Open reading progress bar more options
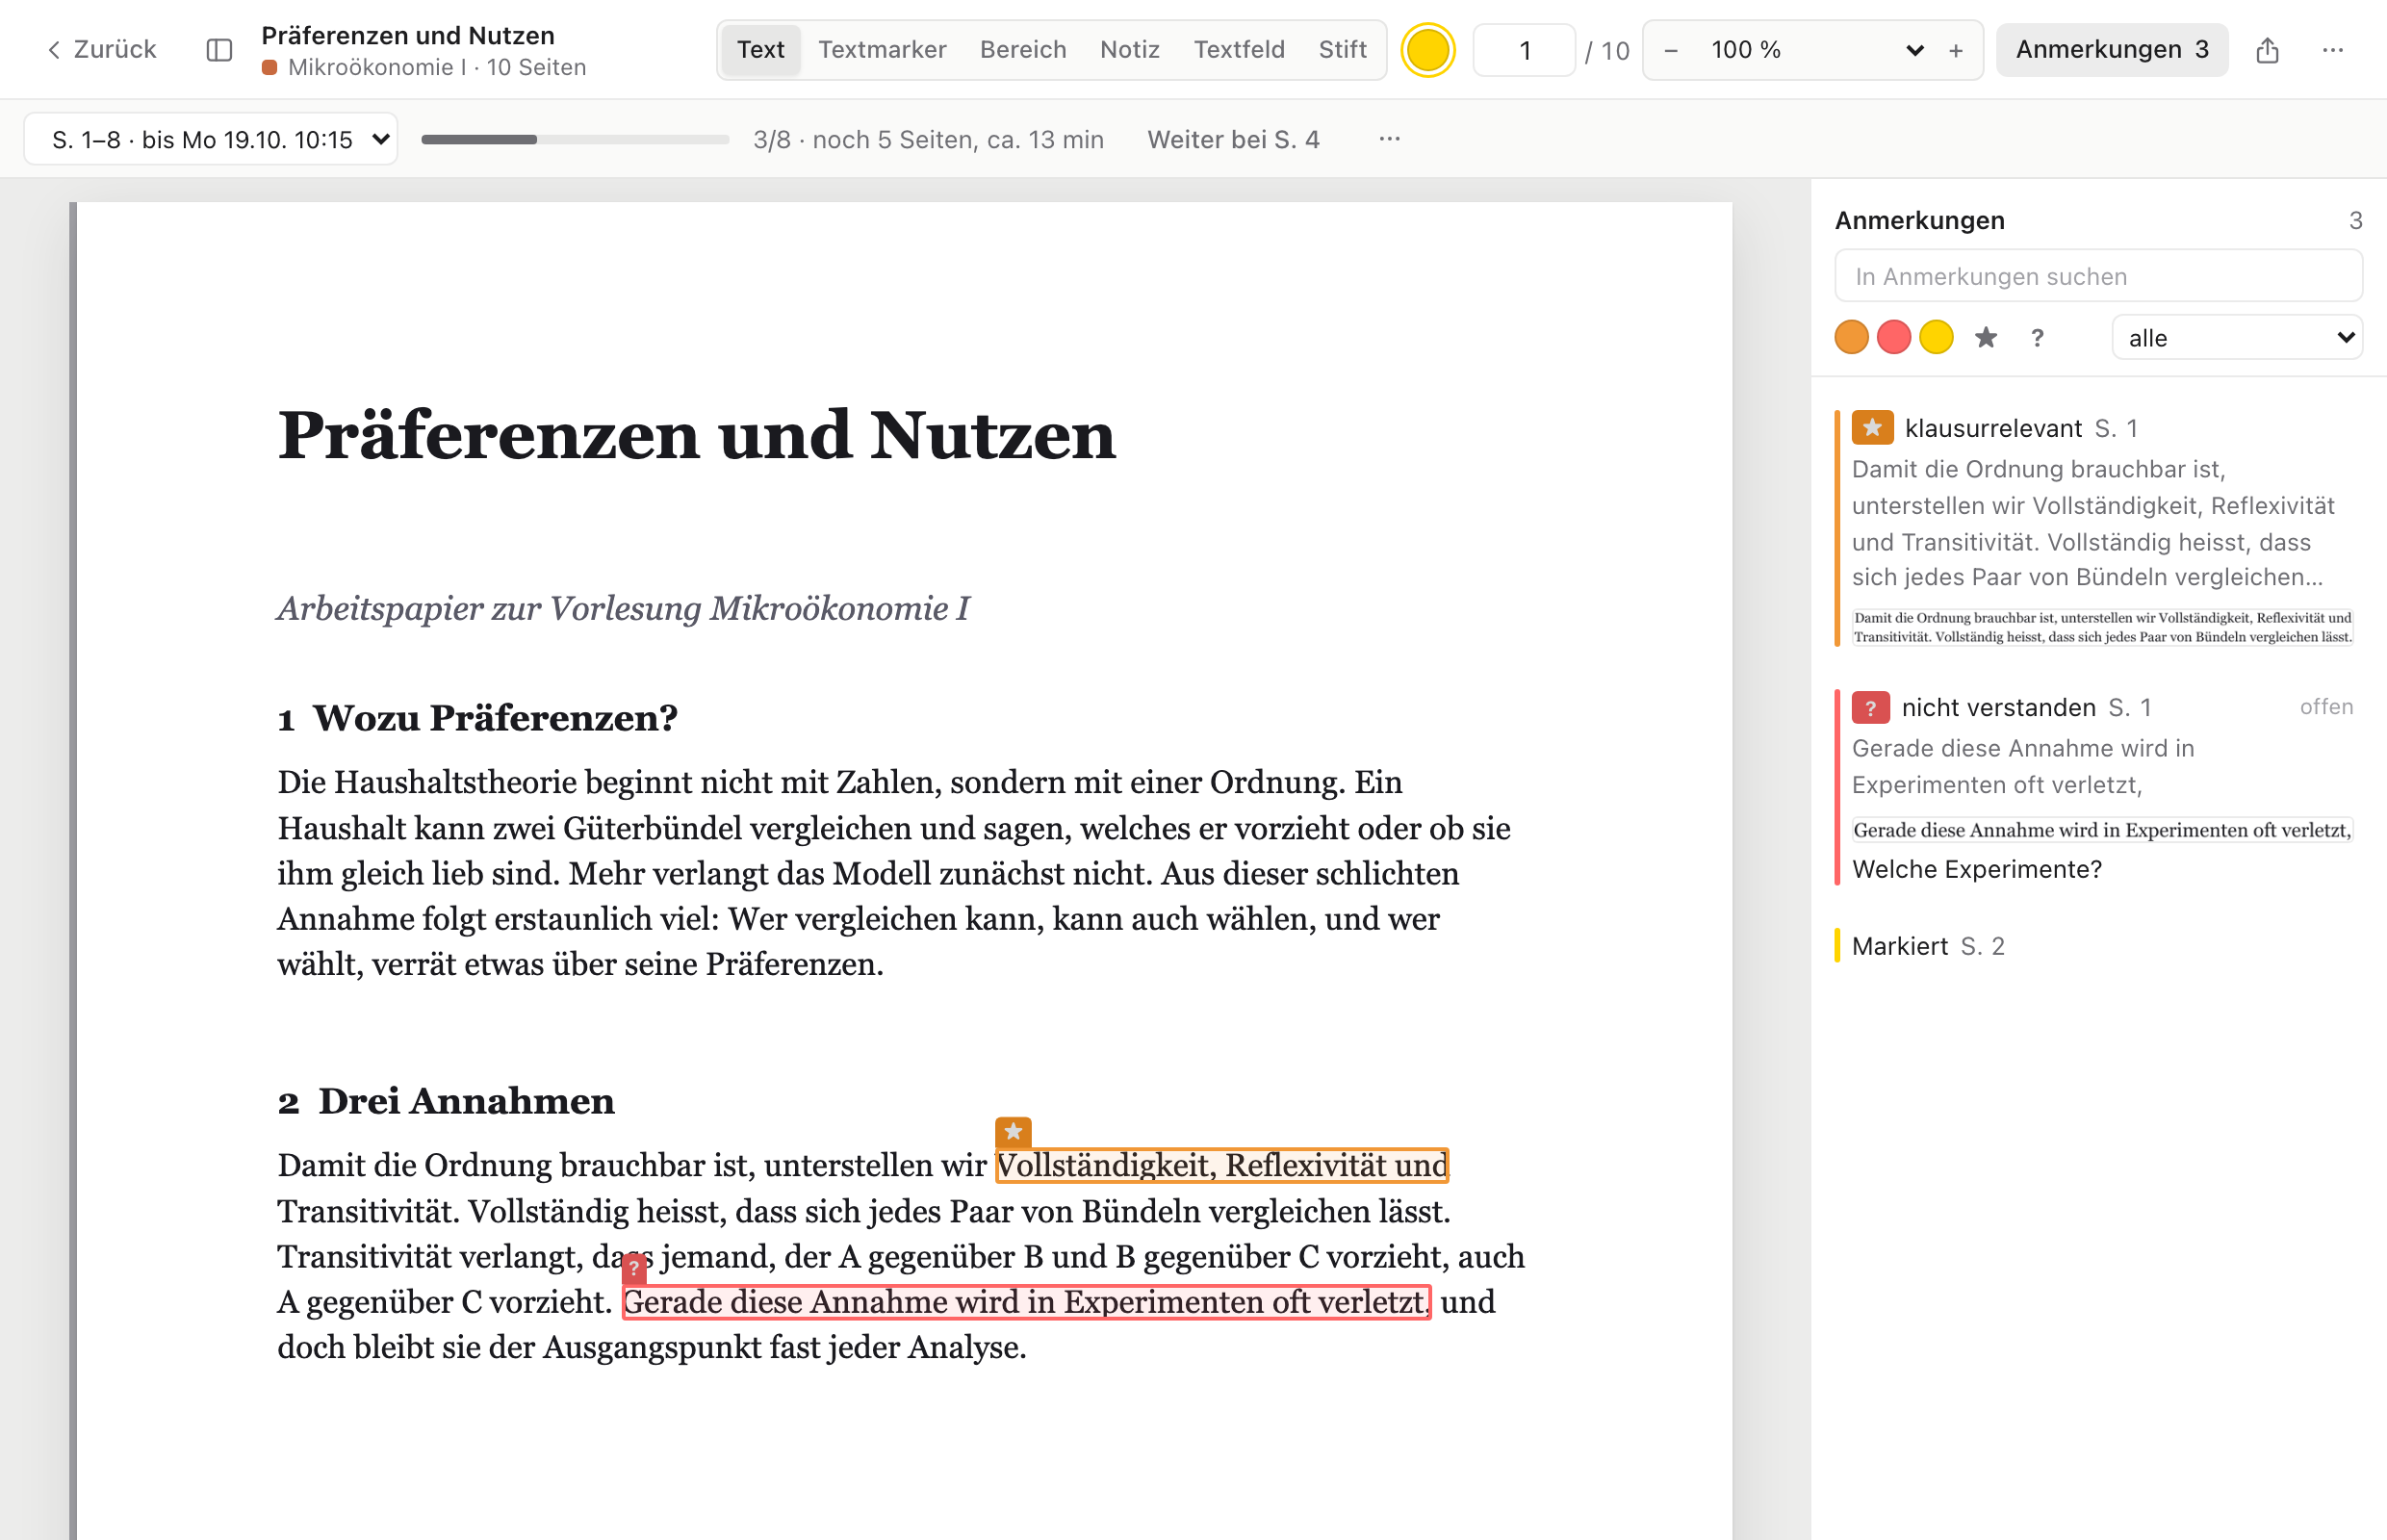Image resolution: width=2387 pixels, height=1540 pixels. [1389, 139]
